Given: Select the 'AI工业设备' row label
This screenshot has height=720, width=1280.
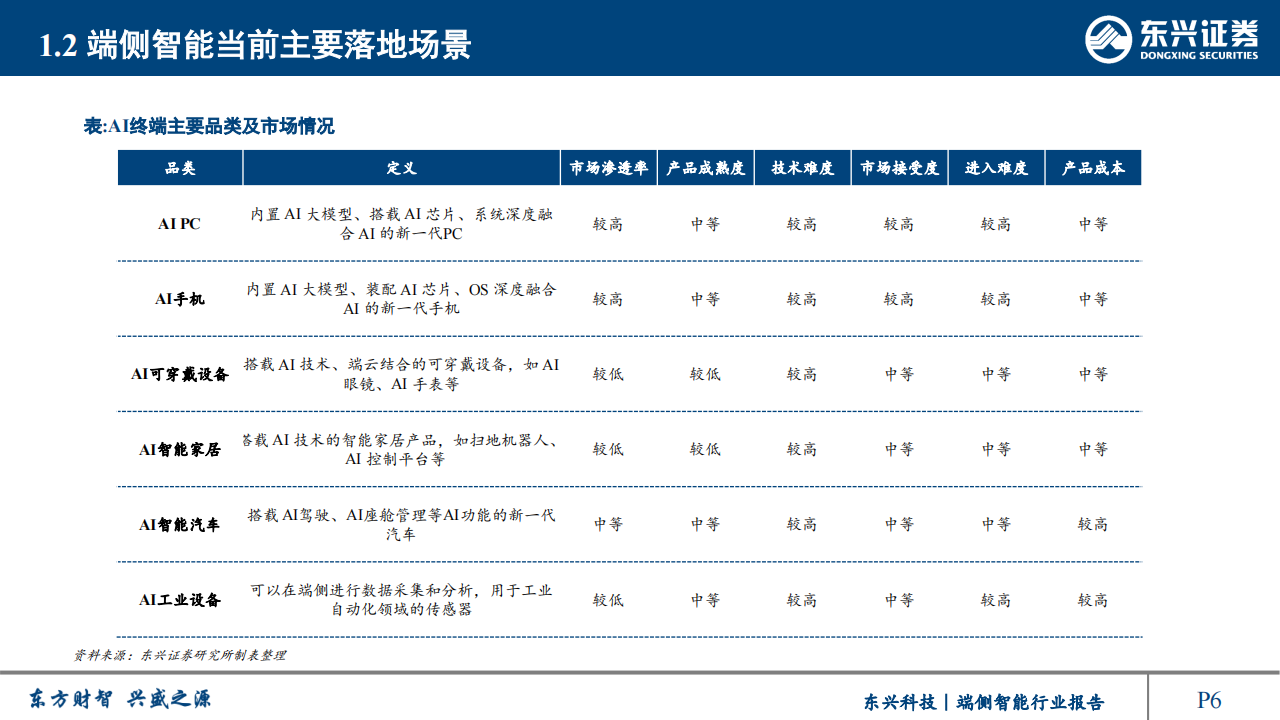Looking at the screenshot, I should pos(180,600).
